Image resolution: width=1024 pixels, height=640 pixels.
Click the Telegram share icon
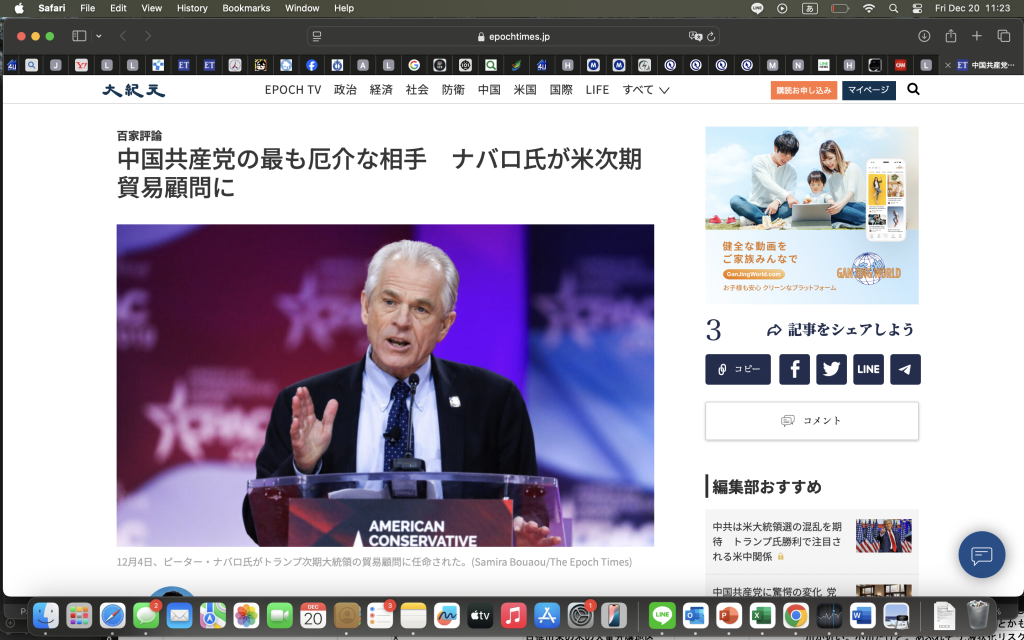pos(905,369)
